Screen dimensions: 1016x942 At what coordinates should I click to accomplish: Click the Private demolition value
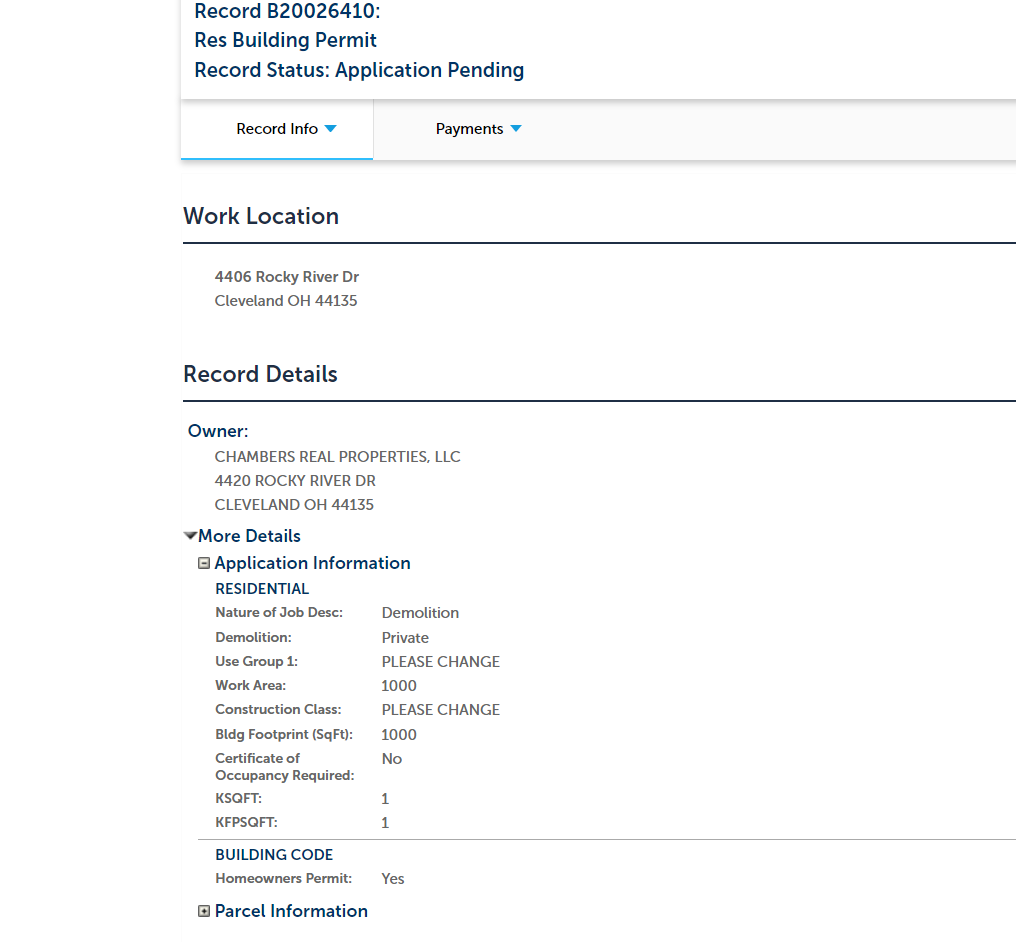(405, 638)
